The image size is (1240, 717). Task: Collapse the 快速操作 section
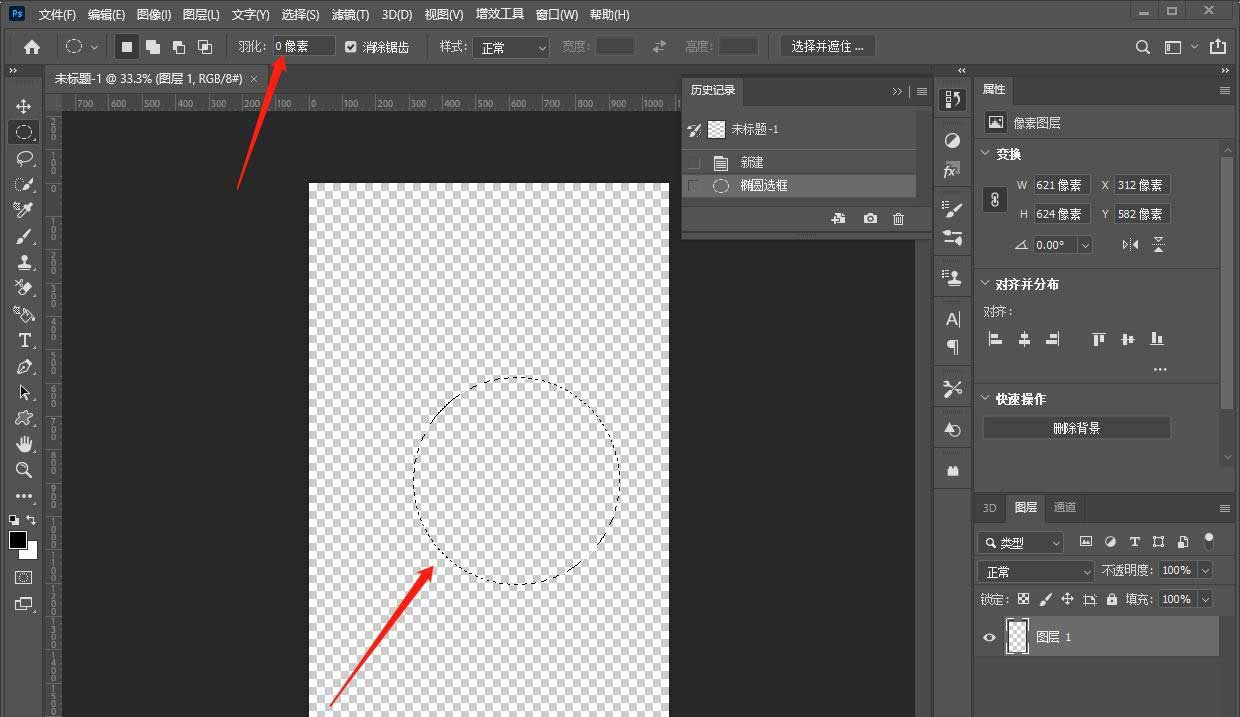pos(985,399)
